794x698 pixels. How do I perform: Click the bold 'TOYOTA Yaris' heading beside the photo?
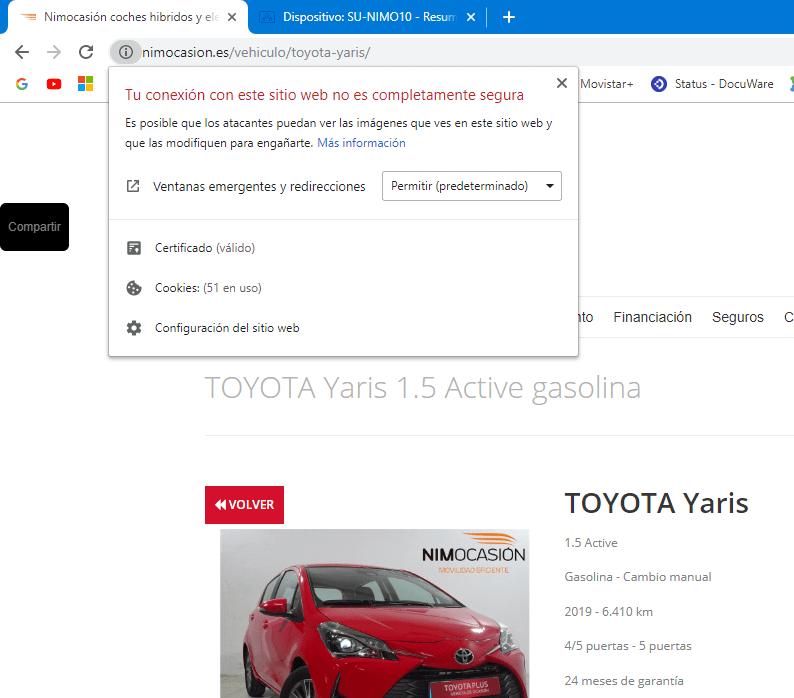(656, 503)
